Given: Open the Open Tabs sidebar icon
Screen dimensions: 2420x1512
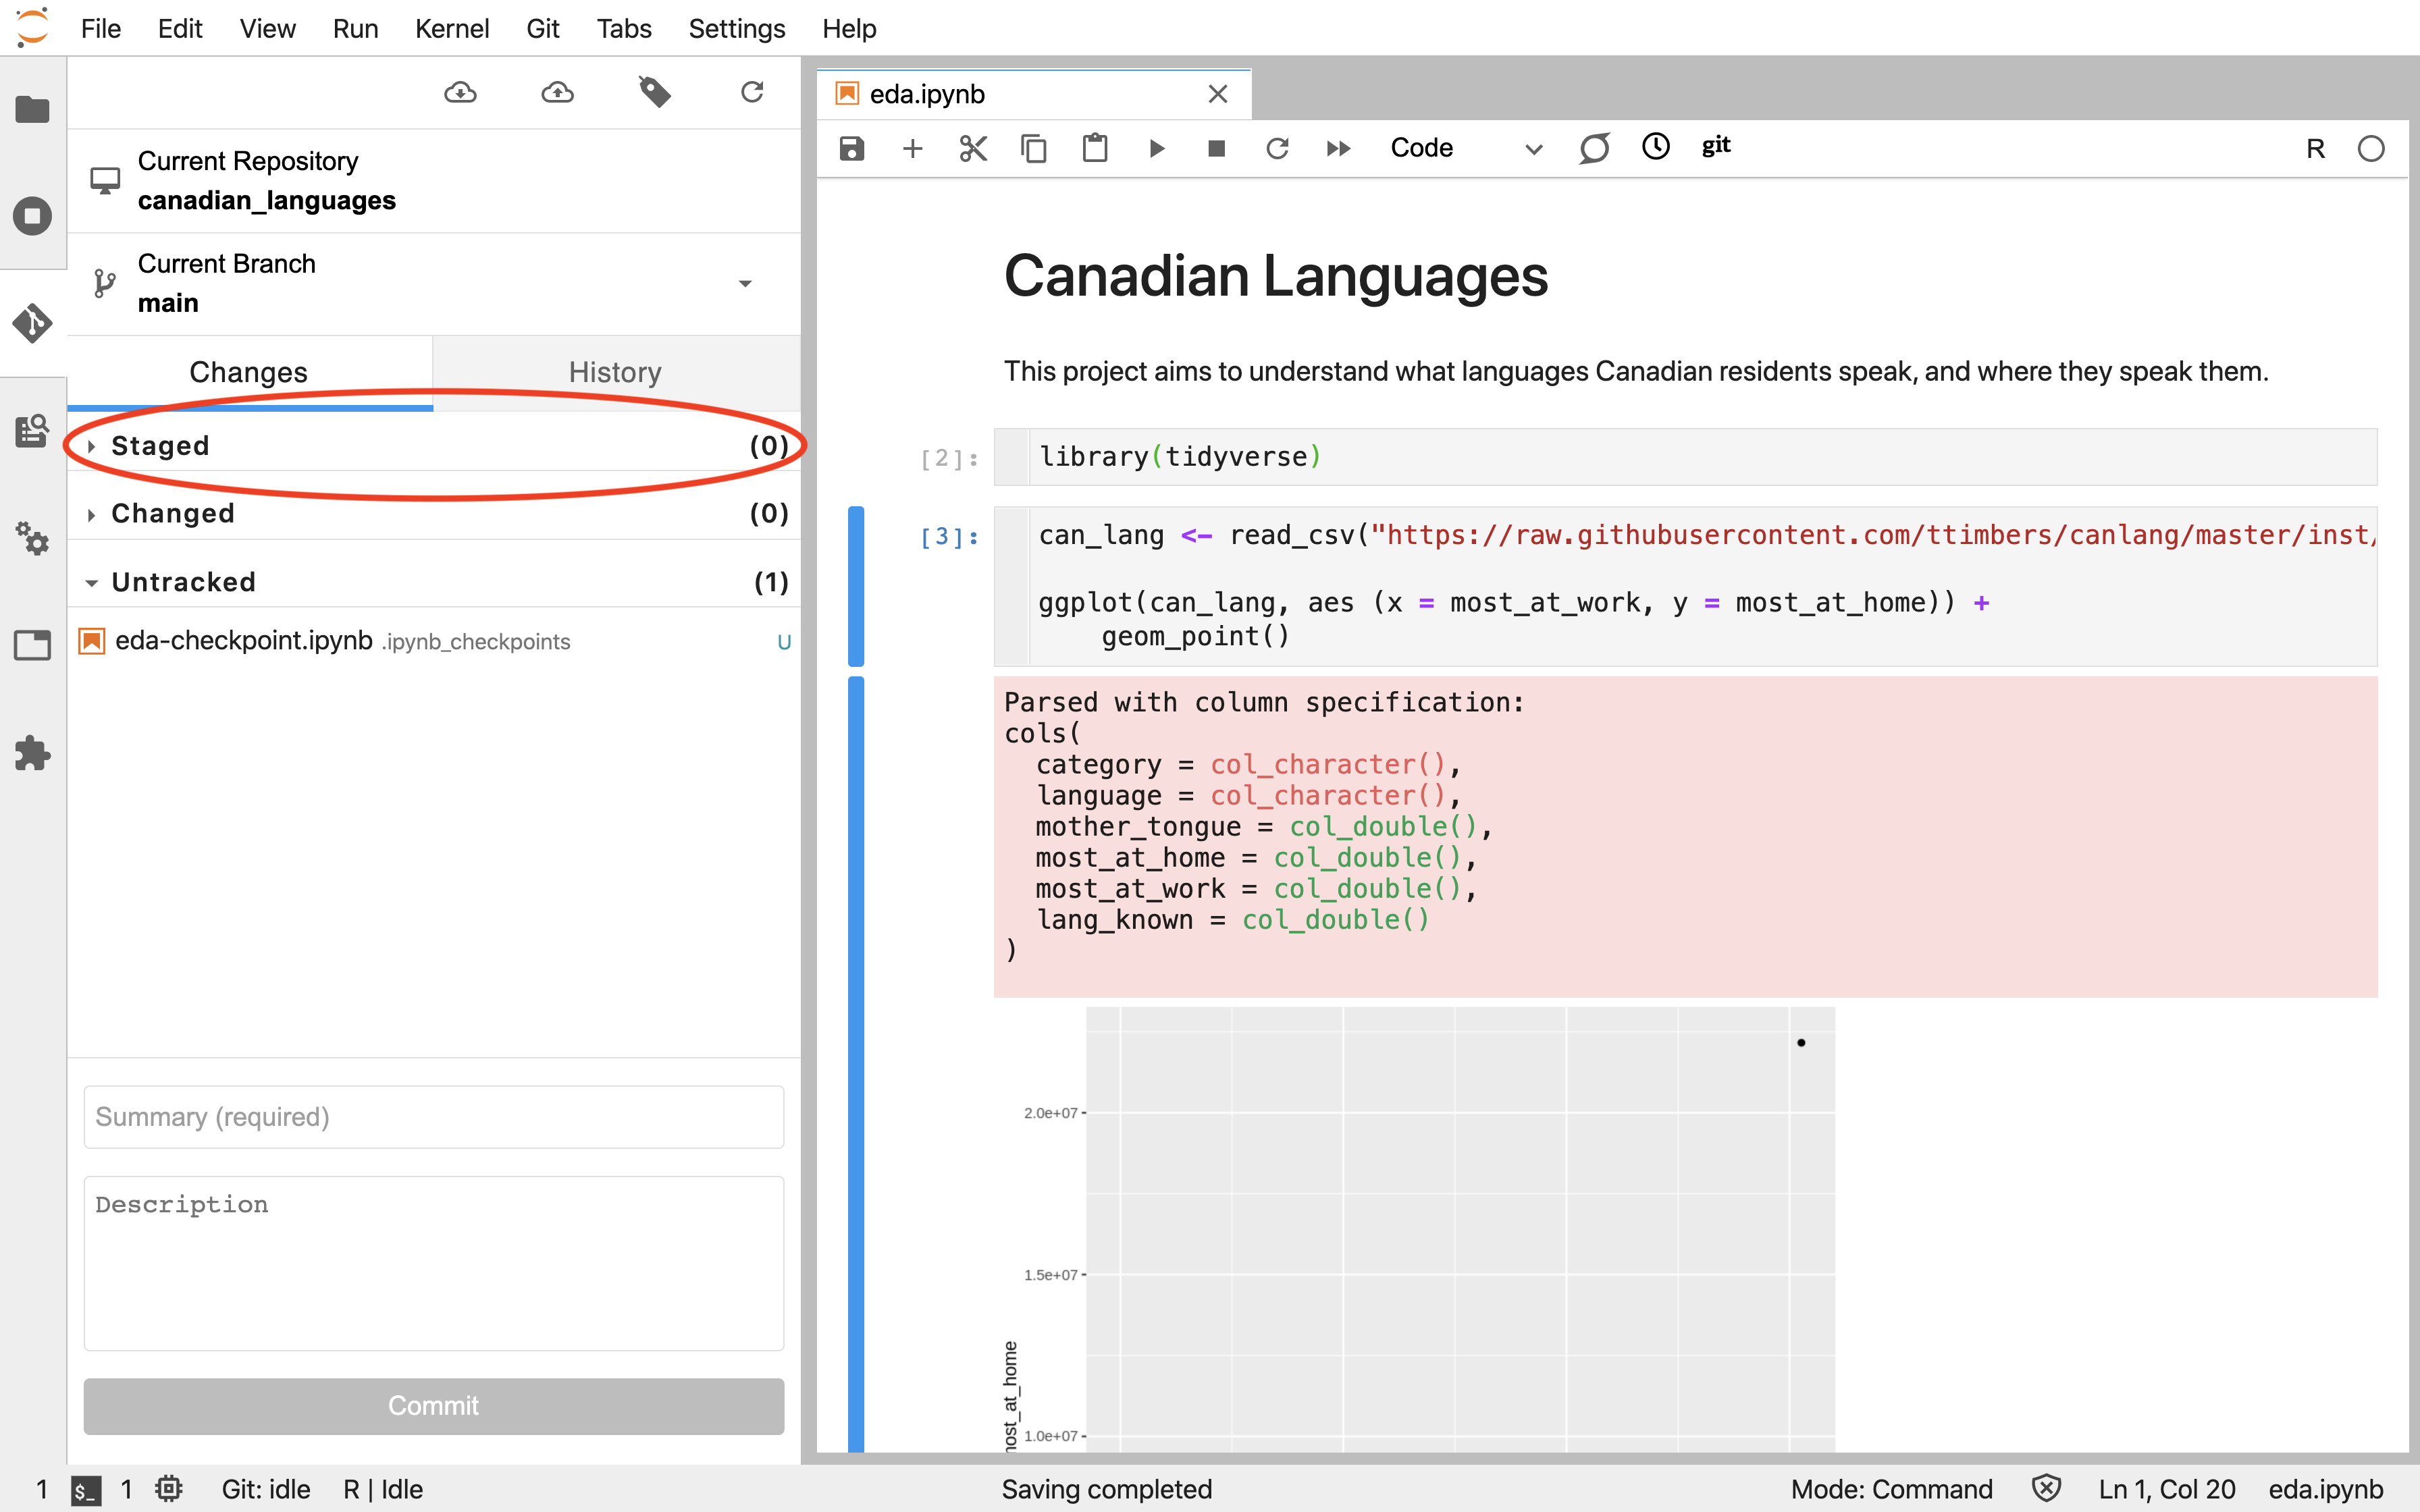Looking at the screenshot, I should click(32, 645).
